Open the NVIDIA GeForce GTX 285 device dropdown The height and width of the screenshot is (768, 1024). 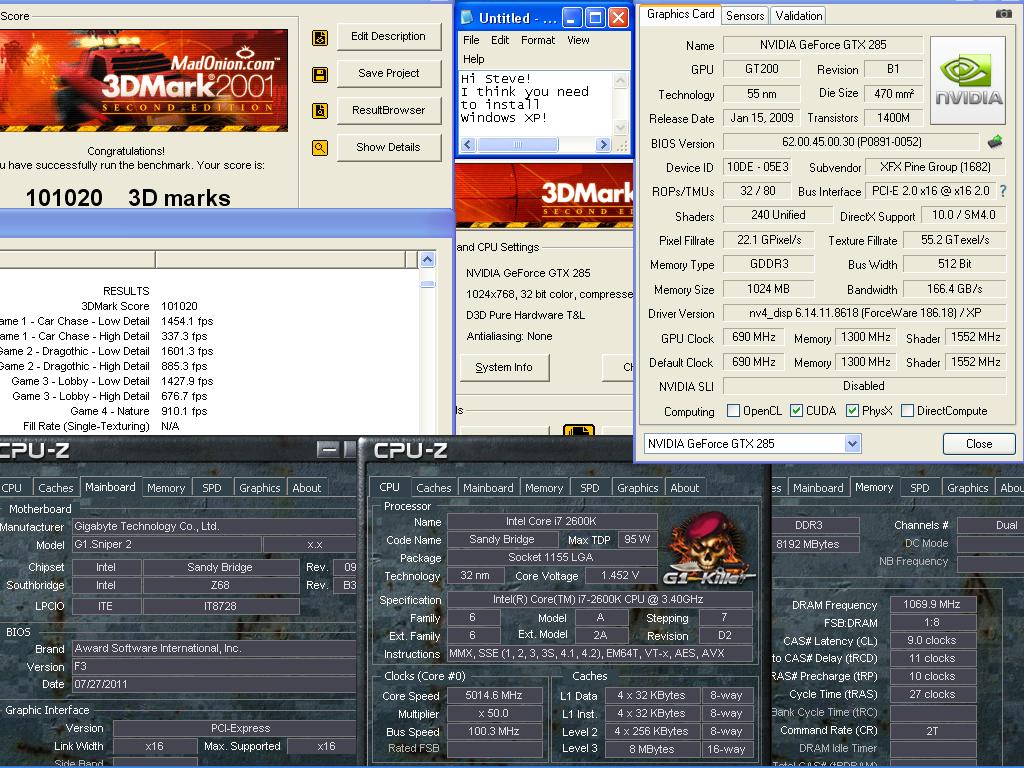pos(852,444)
